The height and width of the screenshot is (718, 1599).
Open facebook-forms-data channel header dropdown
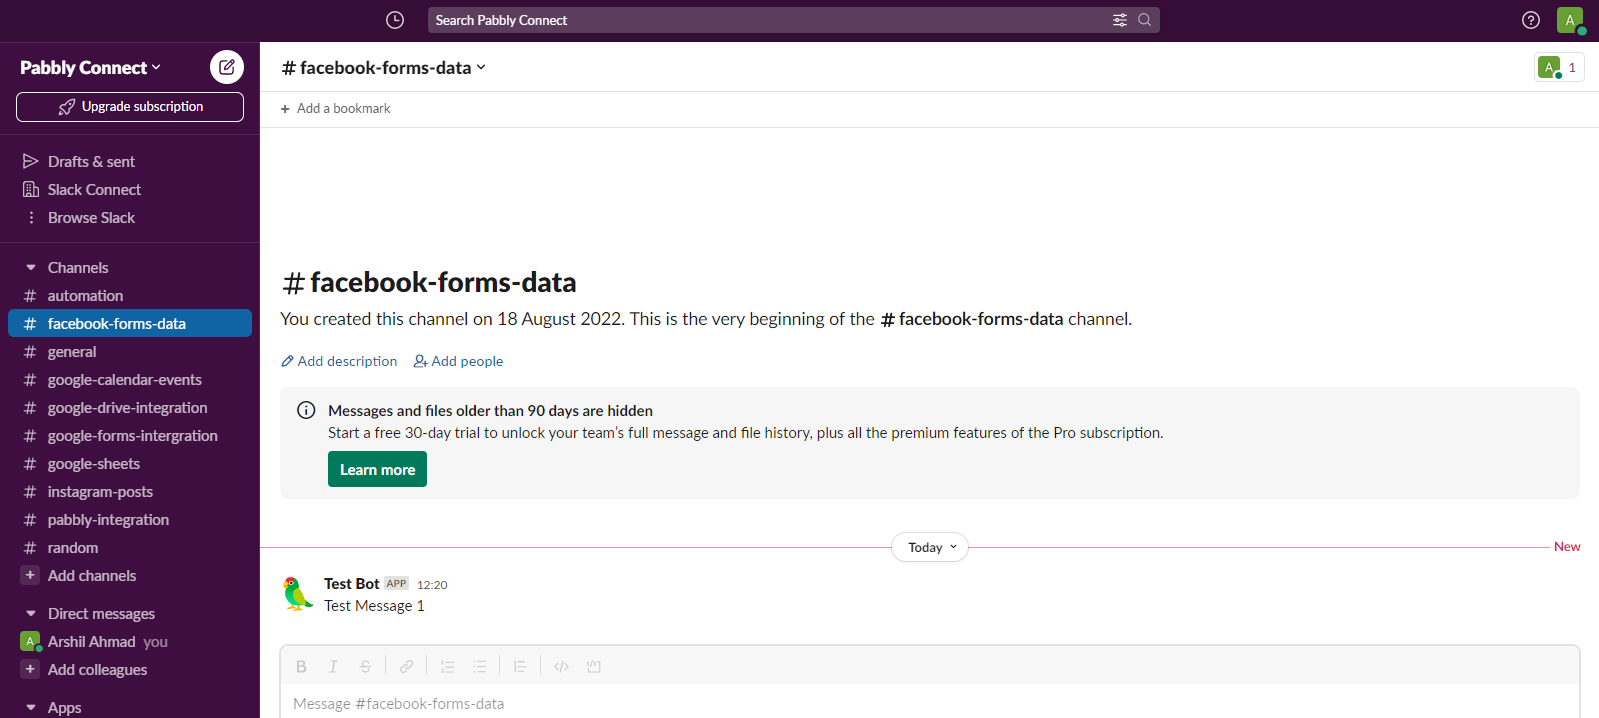tap(384, 67)
